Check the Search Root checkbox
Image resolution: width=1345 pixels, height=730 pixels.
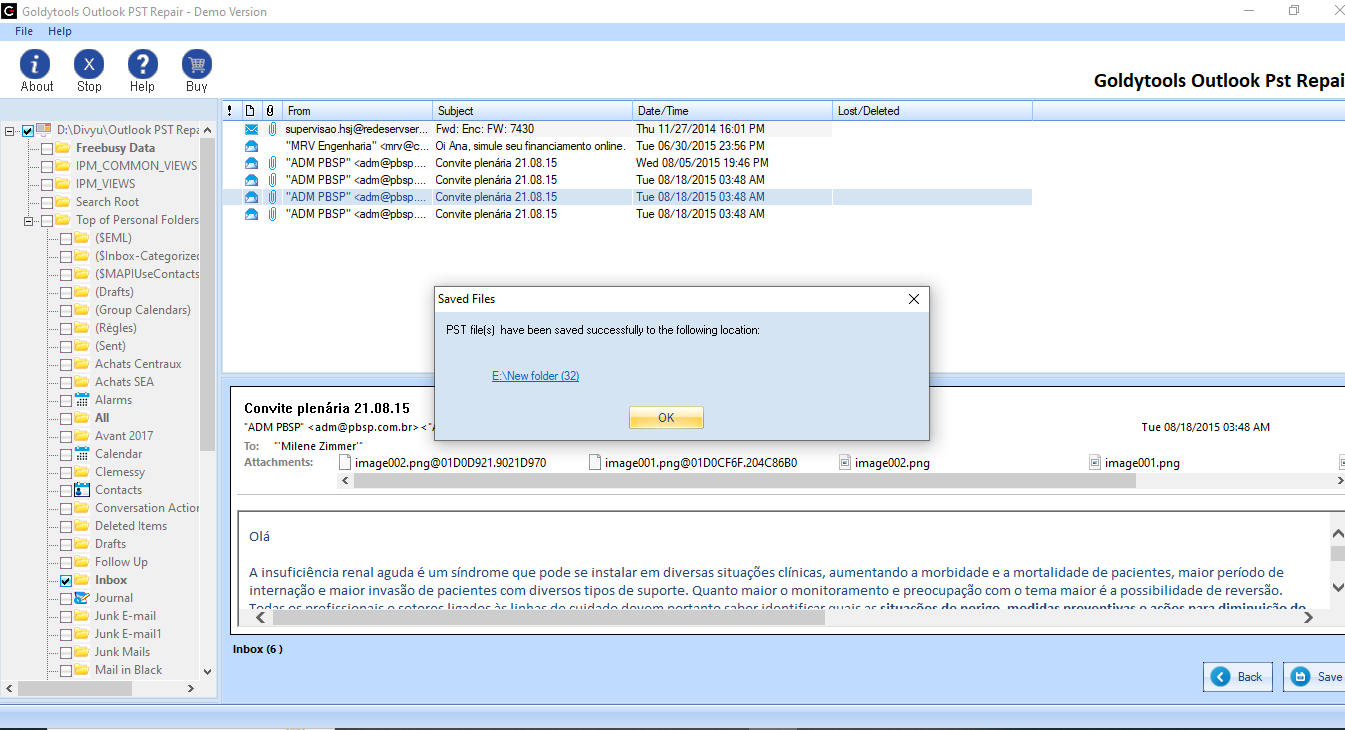pyautogui.click(x=47, y=202)
